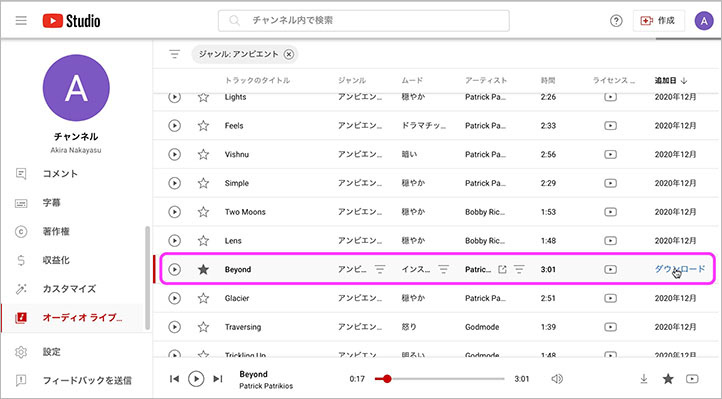Click the channel avatar in the sidebar
This screenshot has height=399, width=722.
point(76,88)
